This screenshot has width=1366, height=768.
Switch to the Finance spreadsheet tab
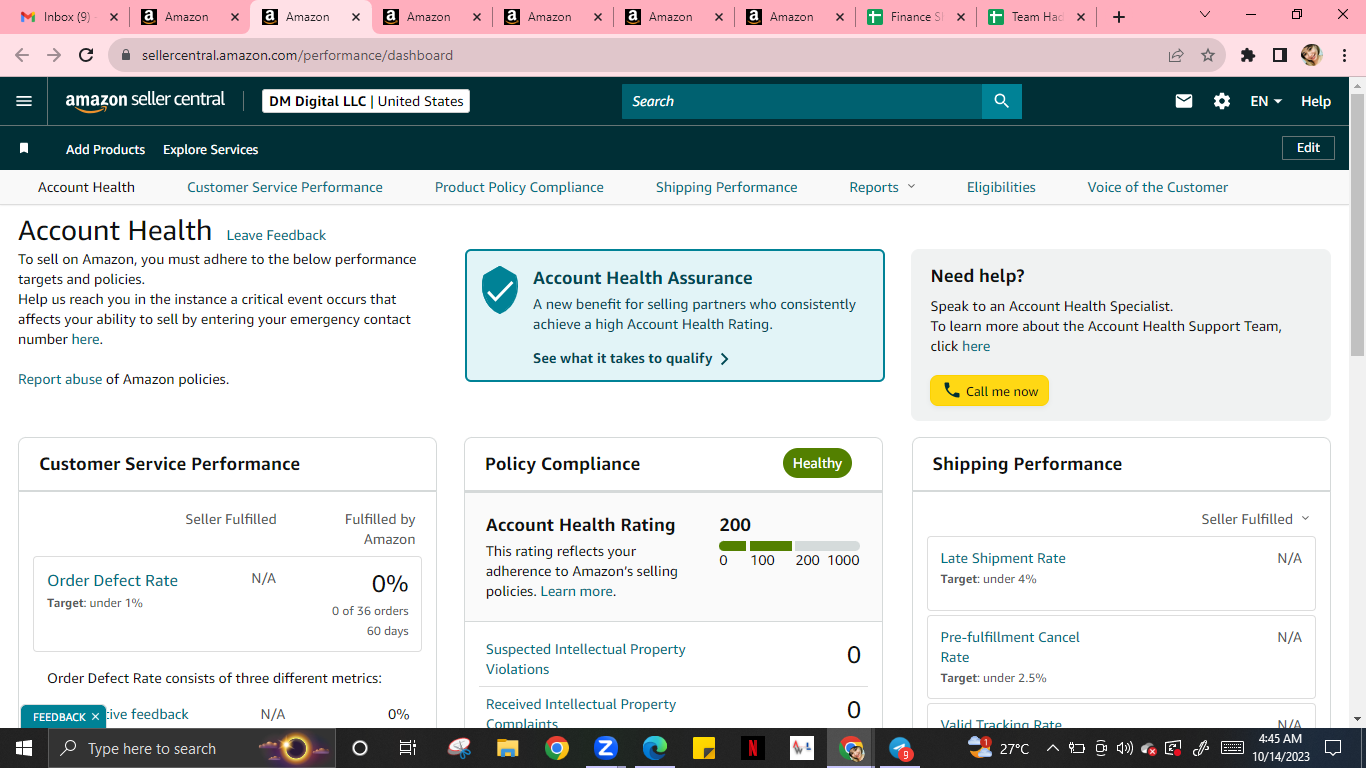(x=916, y=17)
